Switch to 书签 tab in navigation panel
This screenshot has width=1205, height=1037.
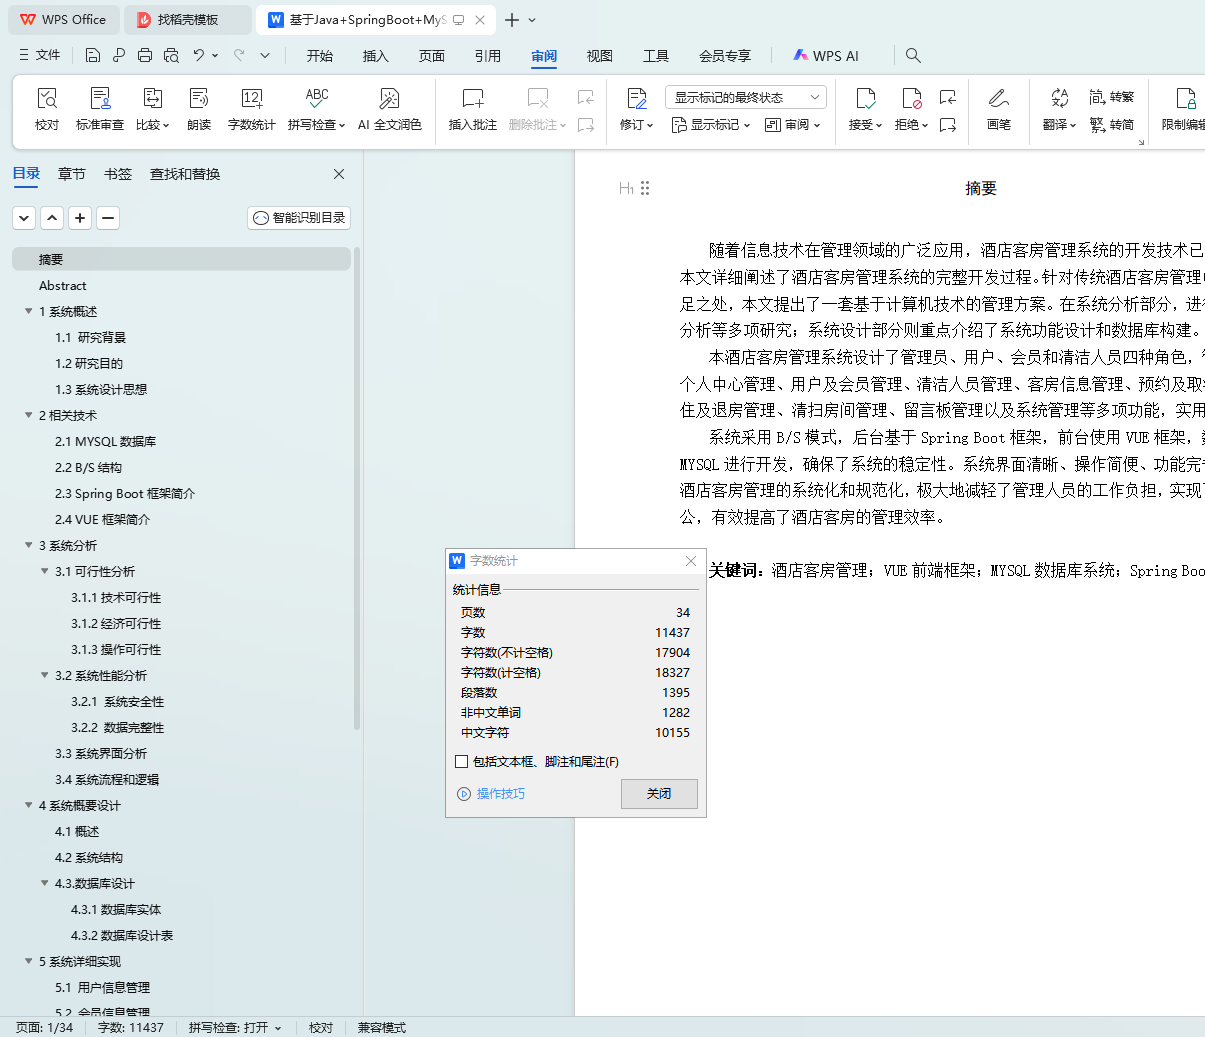[118, 174]
